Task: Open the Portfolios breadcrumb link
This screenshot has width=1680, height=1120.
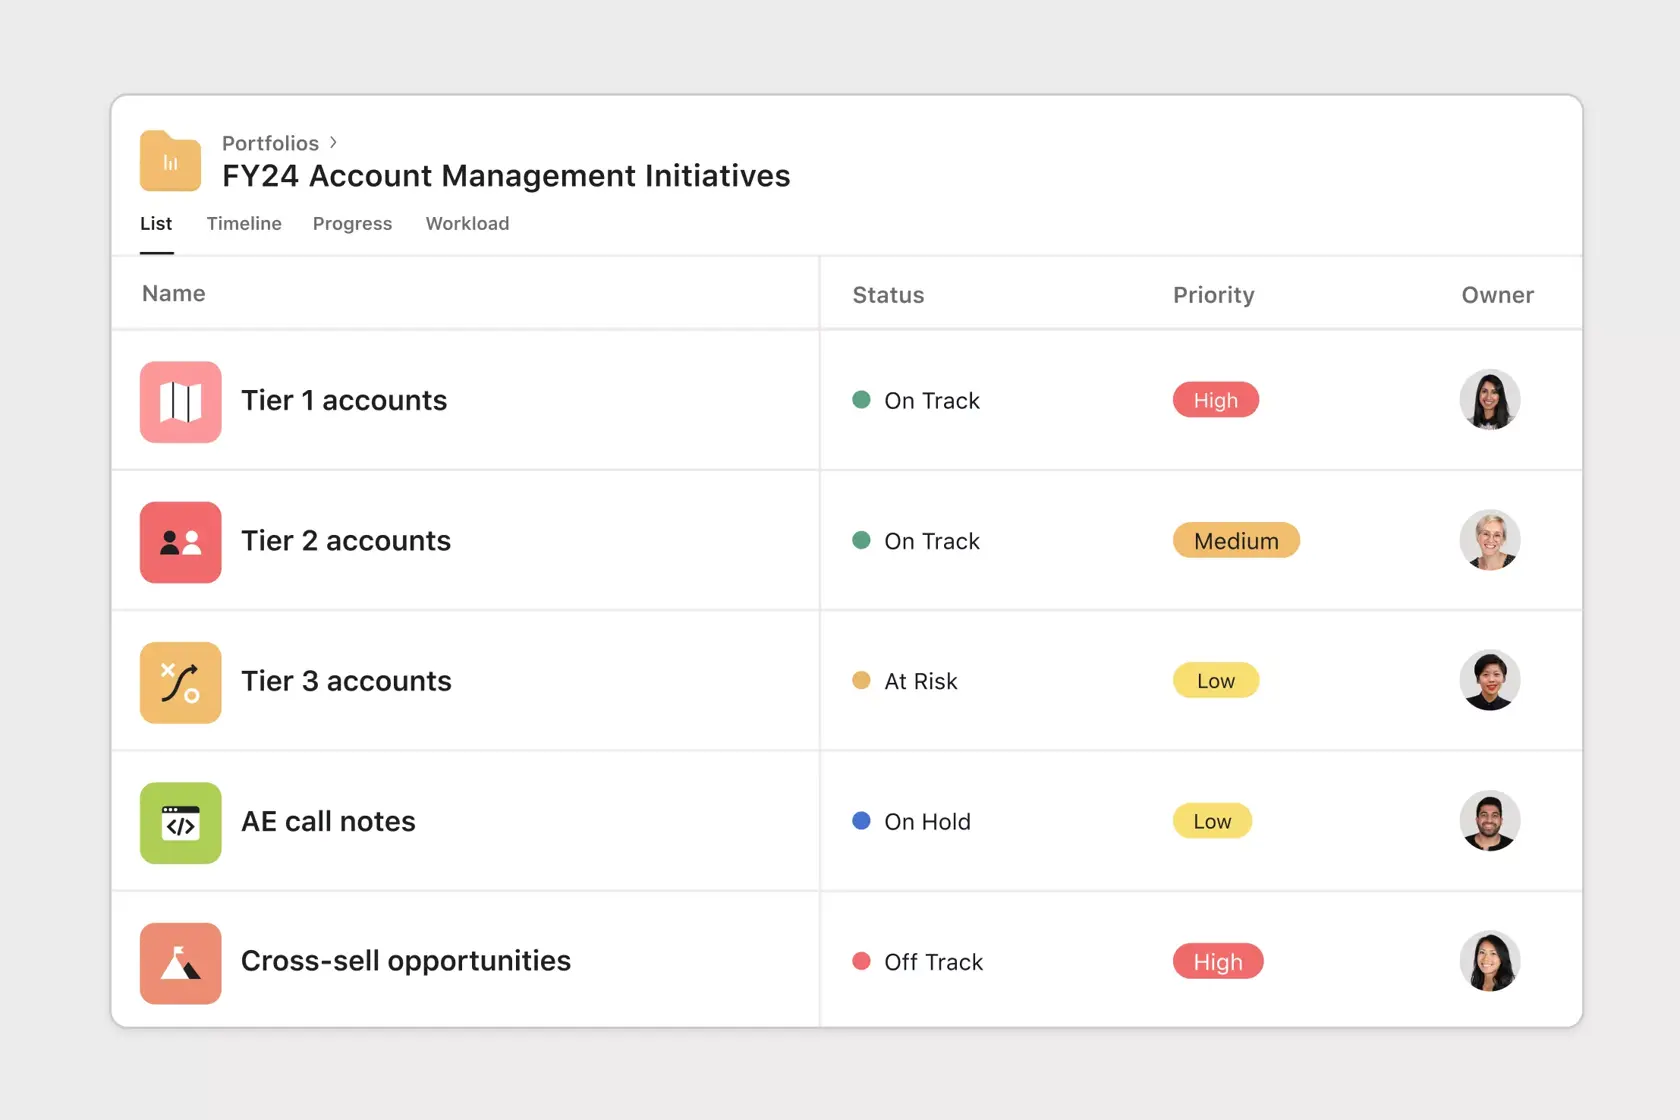Action: (x=270, y=143)
